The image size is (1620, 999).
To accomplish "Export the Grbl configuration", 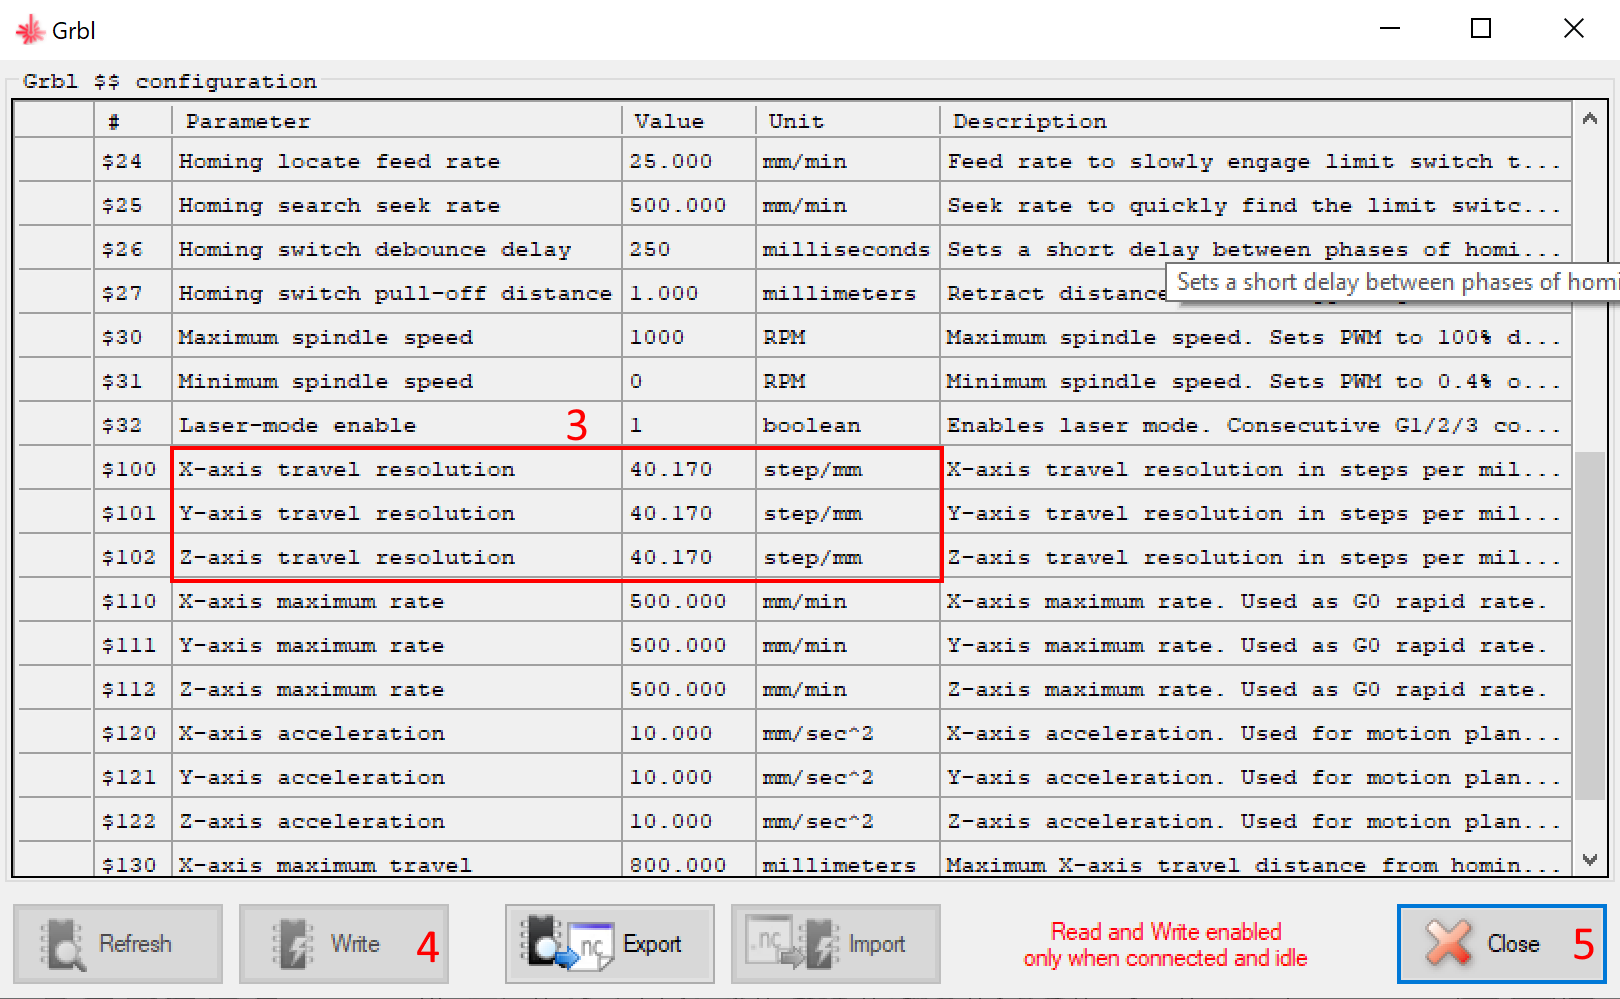I will pos(610,944).
